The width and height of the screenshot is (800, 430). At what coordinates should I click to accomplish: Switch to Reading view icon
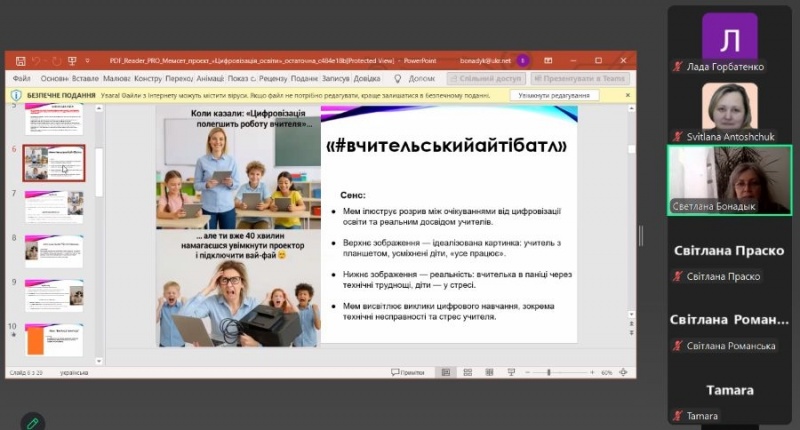(x=489, y=372)
